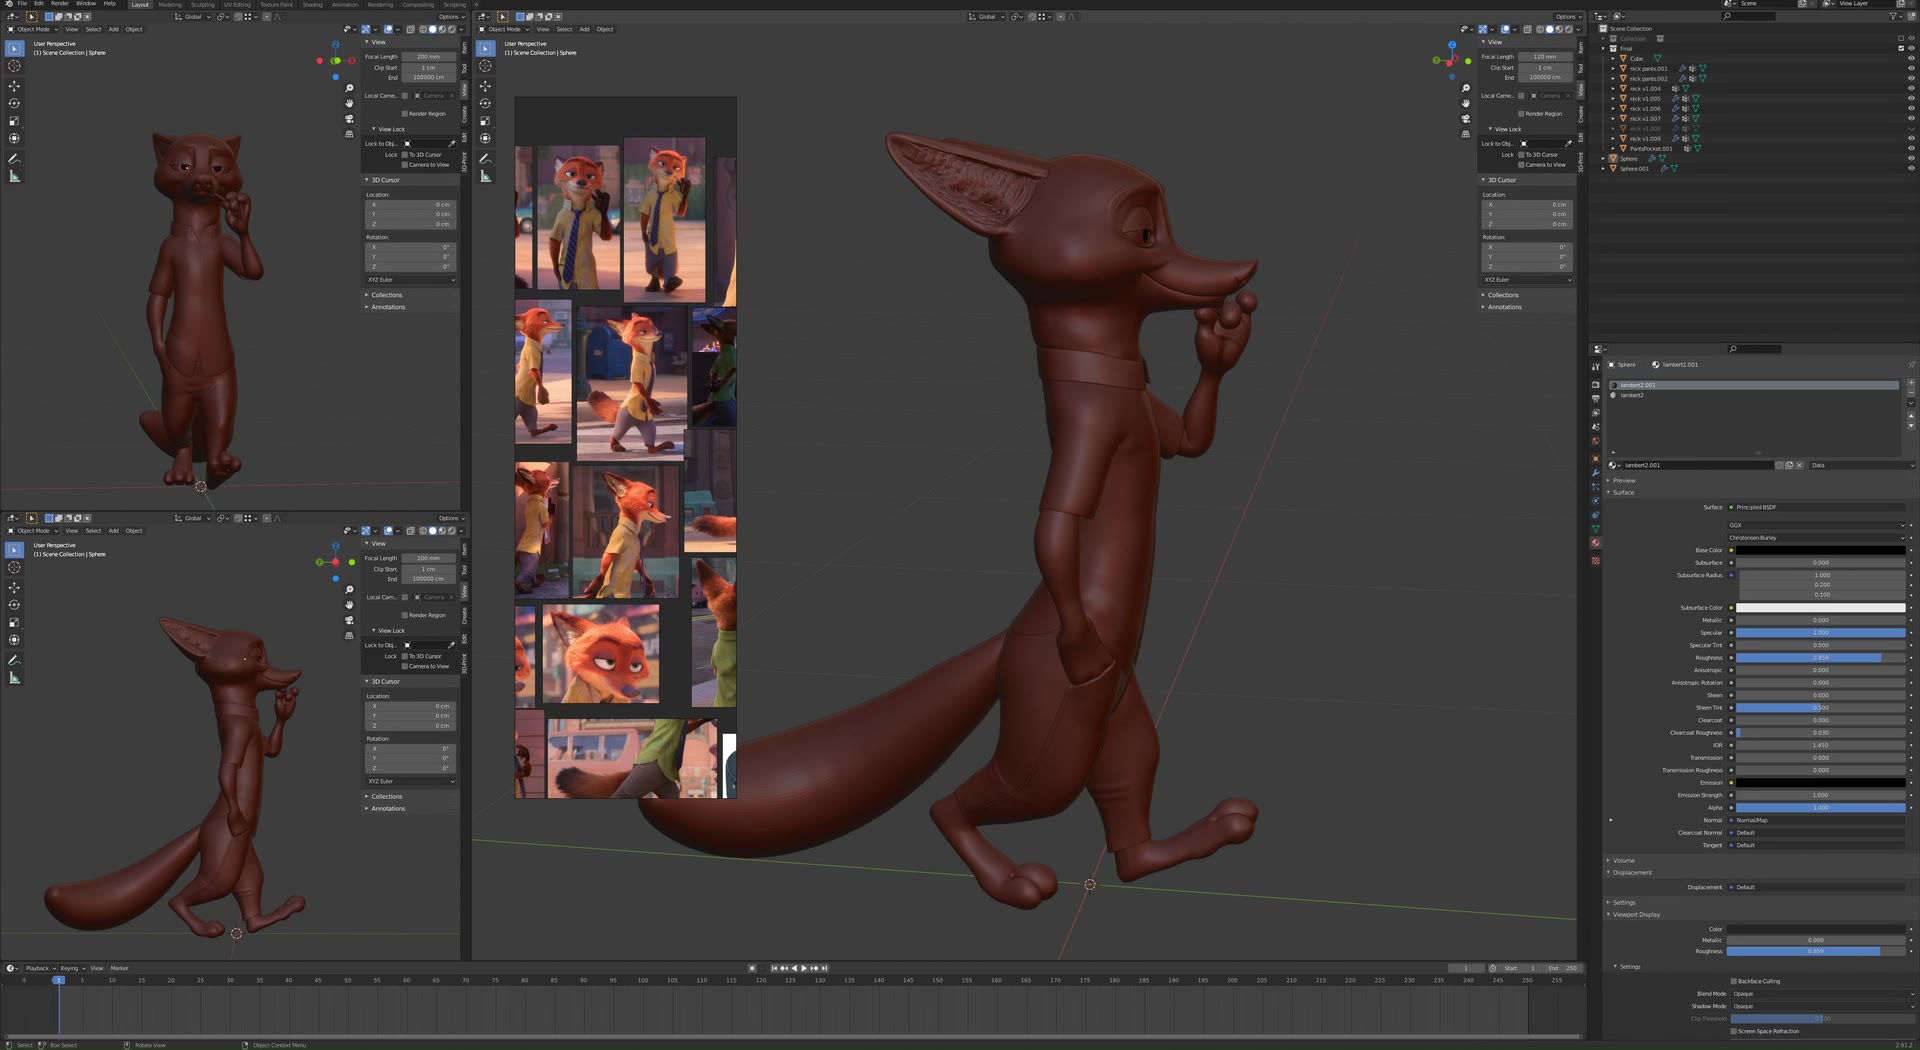Enable Screen Space Refraction checkbox

click(x=1734, y=1031)
